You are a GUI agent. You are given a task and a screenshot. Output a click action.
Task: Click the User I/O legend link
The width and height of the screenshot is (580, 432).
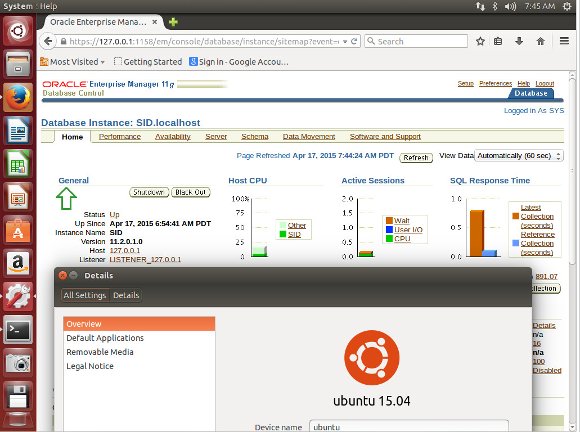click(408, 230)
